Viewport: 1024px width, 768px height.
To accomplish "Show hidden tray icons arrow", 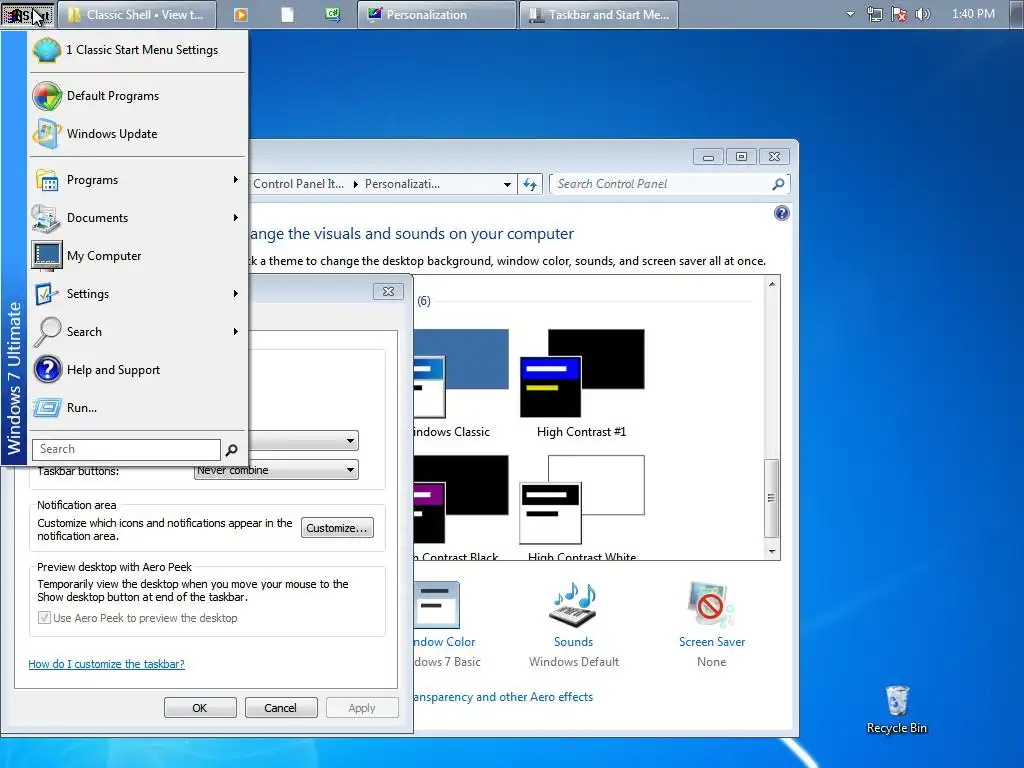I will click(850, 14).
